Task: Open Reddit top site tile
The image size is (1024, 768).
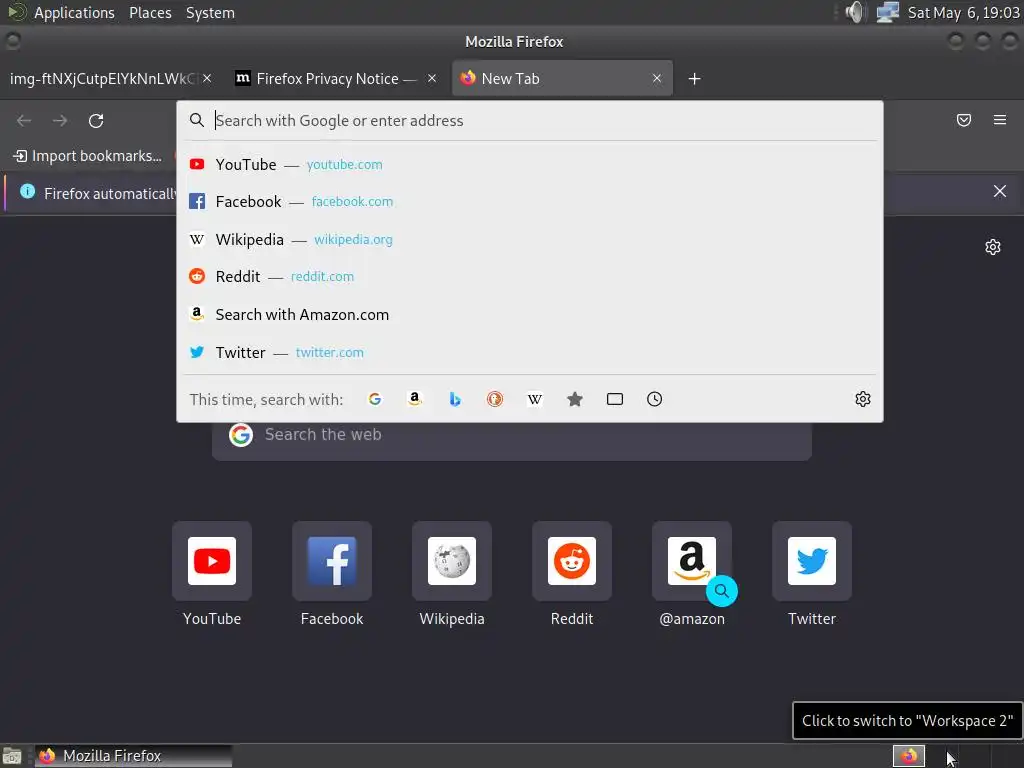Action: click(572, 561)
